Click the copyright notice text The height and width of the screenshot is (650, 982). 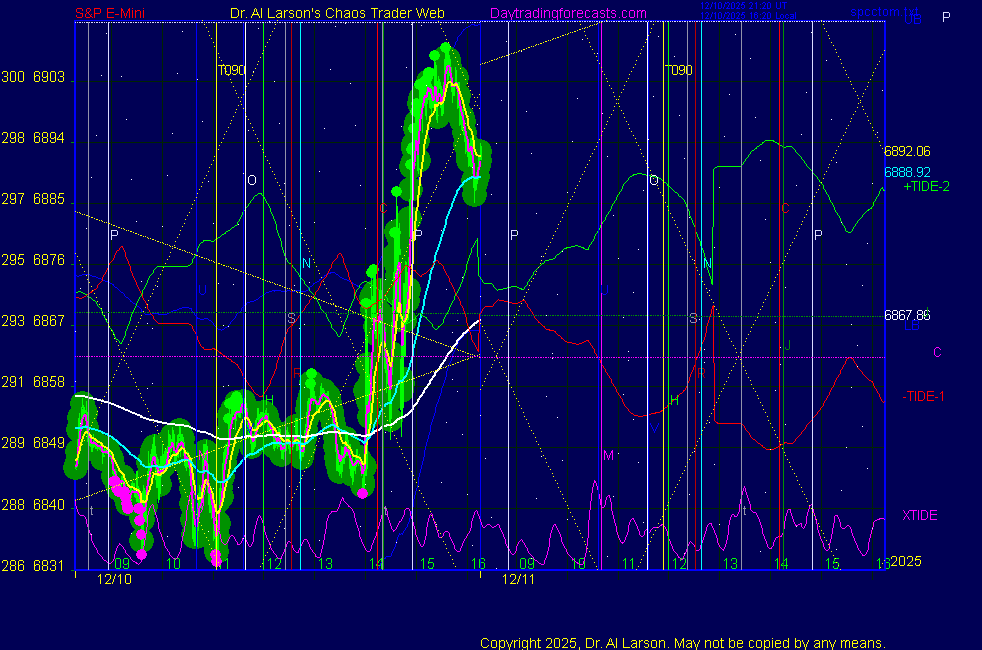pos(682,643)
